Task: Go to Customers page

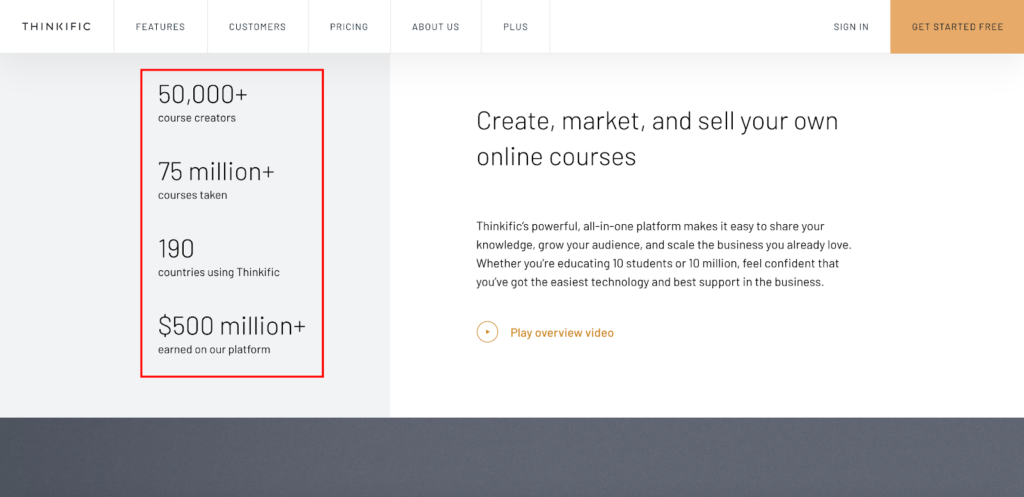Action: 257,27
